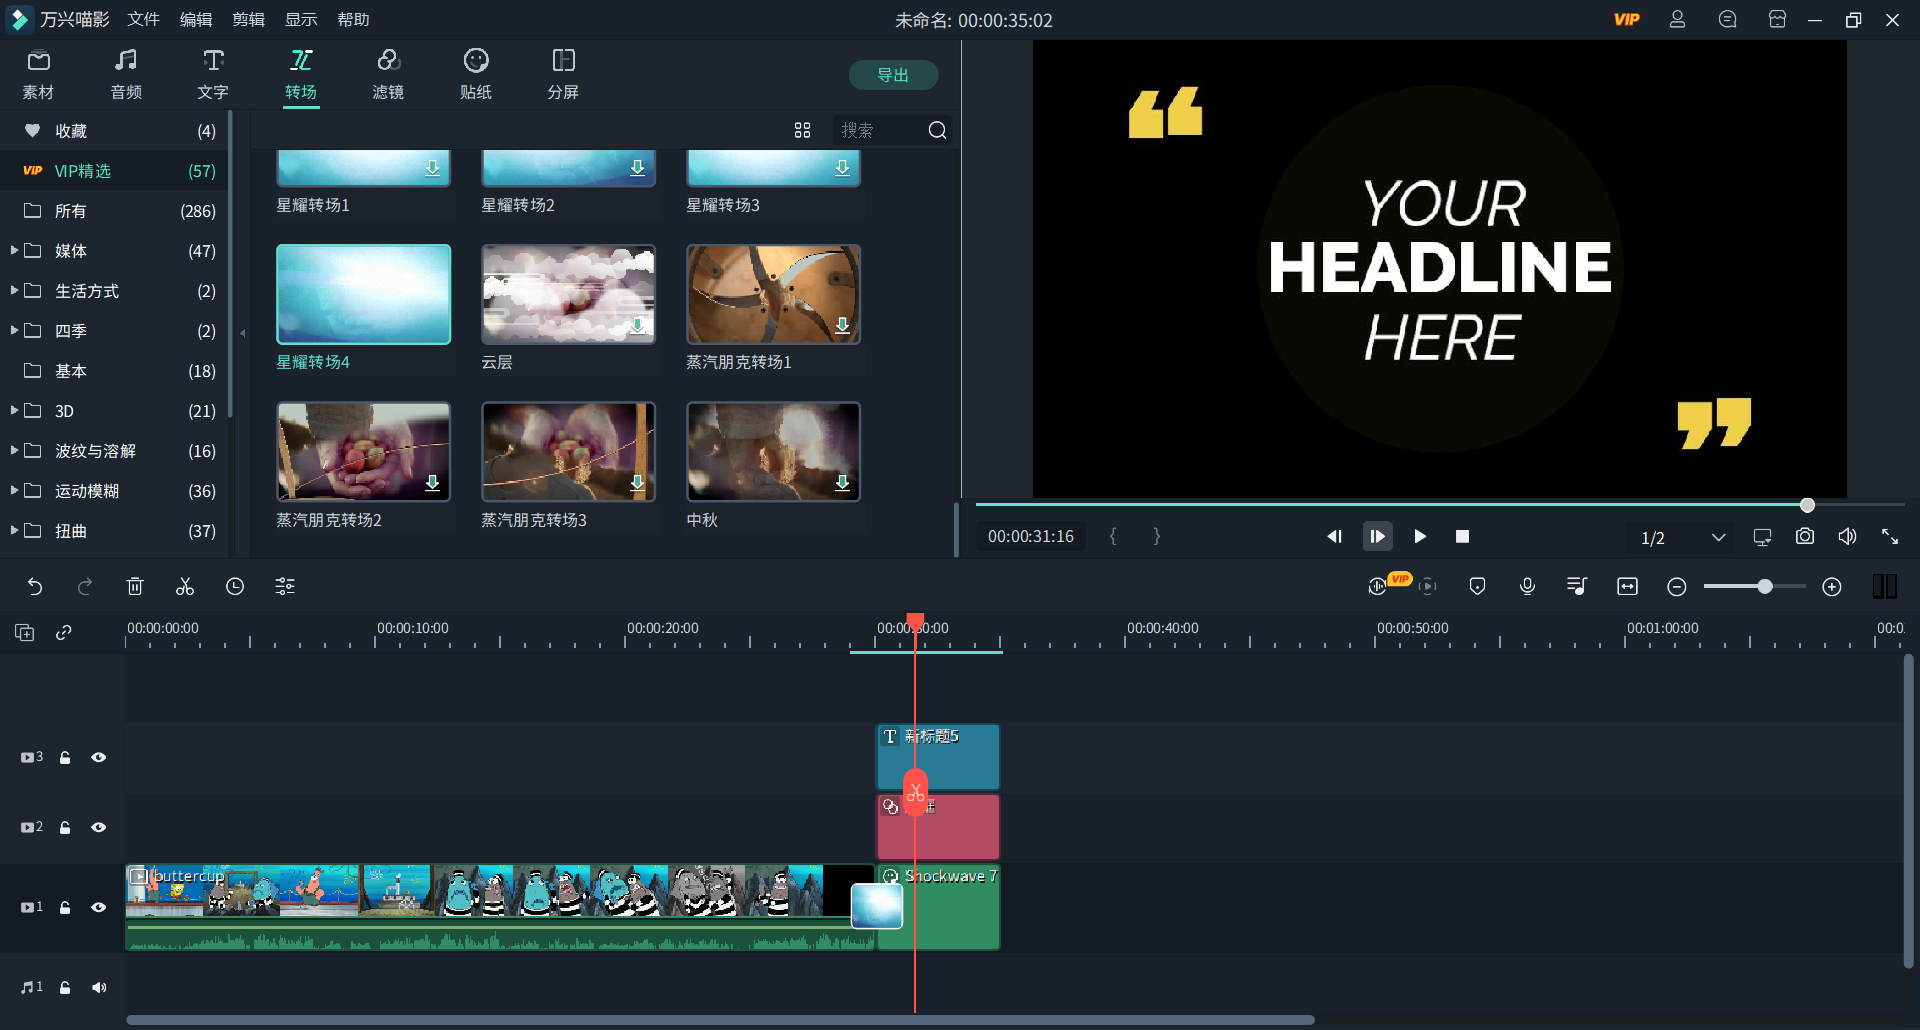Viewport: 1920px width, 1030px height.
Task: Open the edit adjustments sliders icon
Action: pyautogui.click(x=285, y=587)
